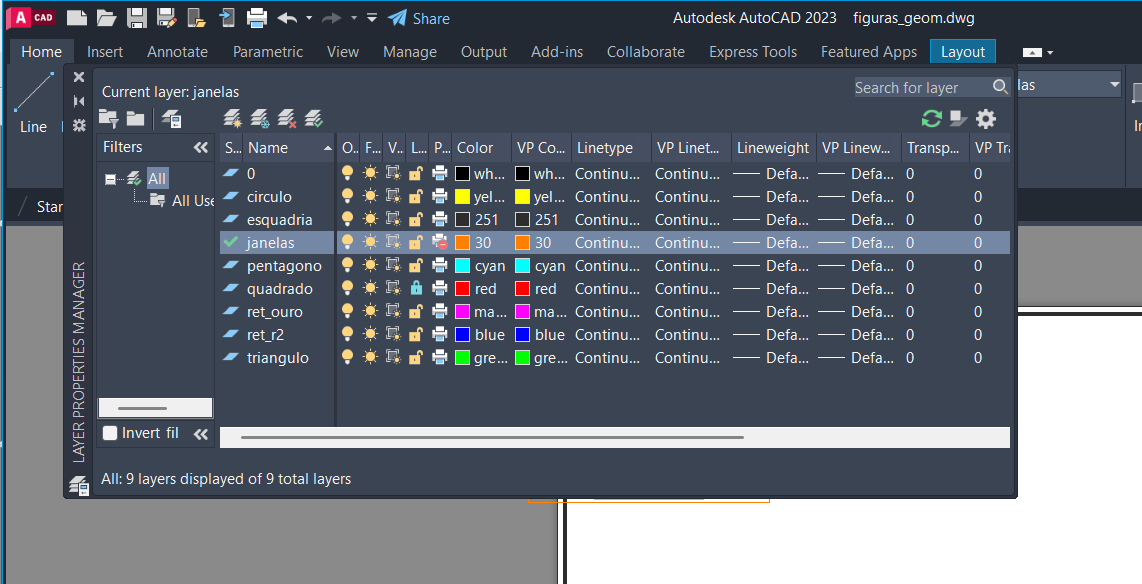Open the Express Tools ribbon tab
The image size is (1142, 584).
coord(753,52)
